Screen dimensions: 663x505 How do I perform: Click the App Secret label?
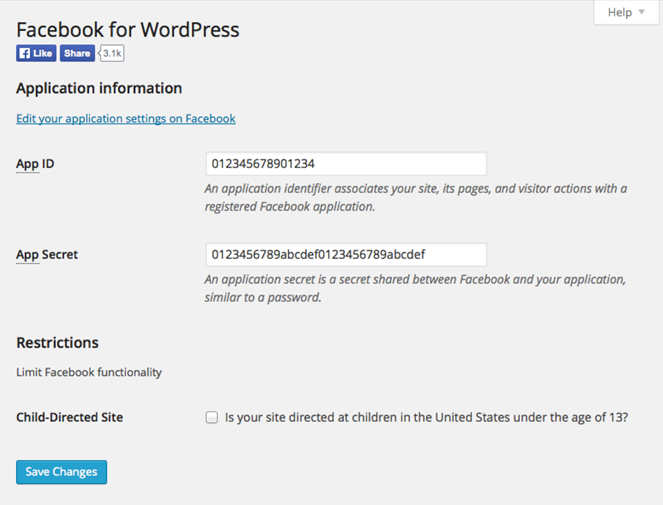tap(47, 255)
